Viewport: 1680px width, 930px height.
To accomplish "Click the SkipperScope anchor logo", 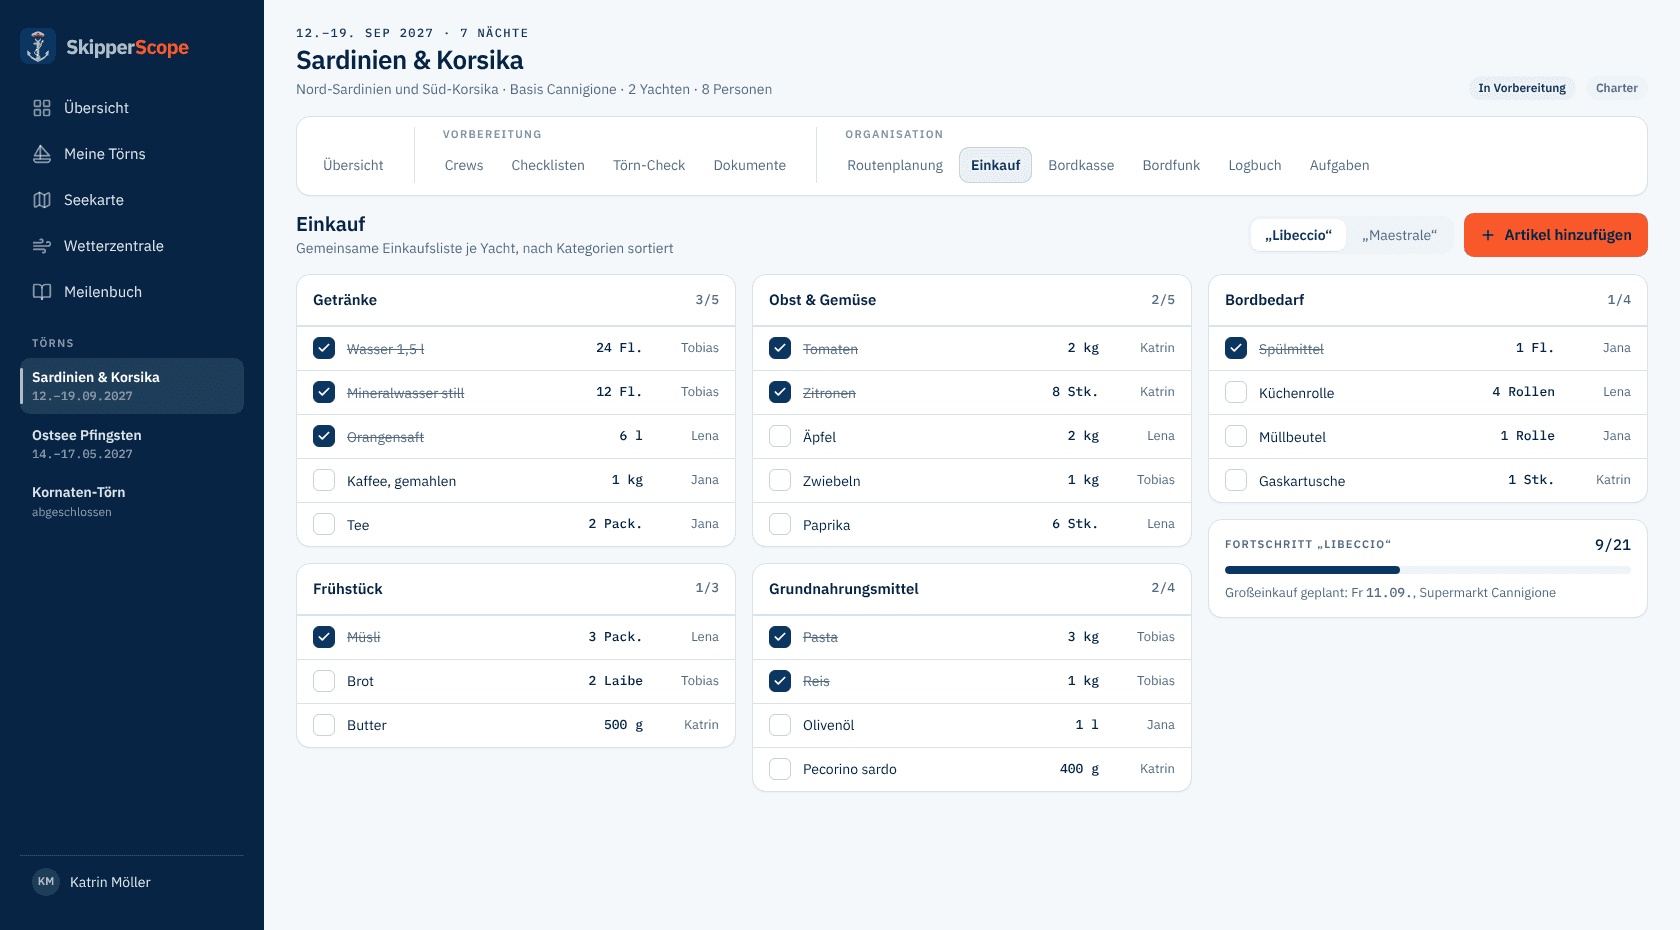I will click(38, 47).
